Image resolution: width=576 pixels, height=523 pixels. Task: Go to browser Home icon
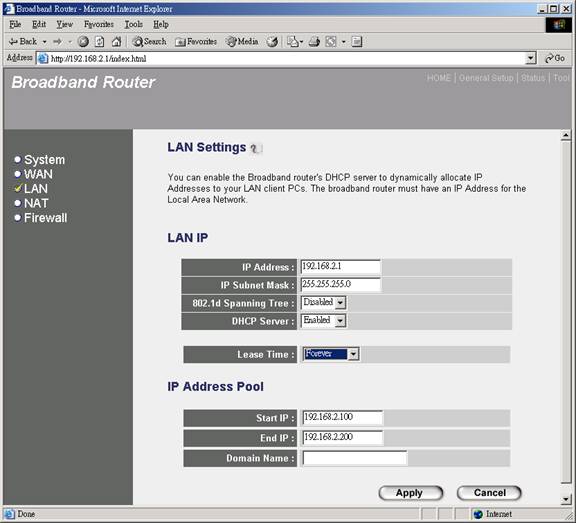pyautogui.click(x=116, y=42)
